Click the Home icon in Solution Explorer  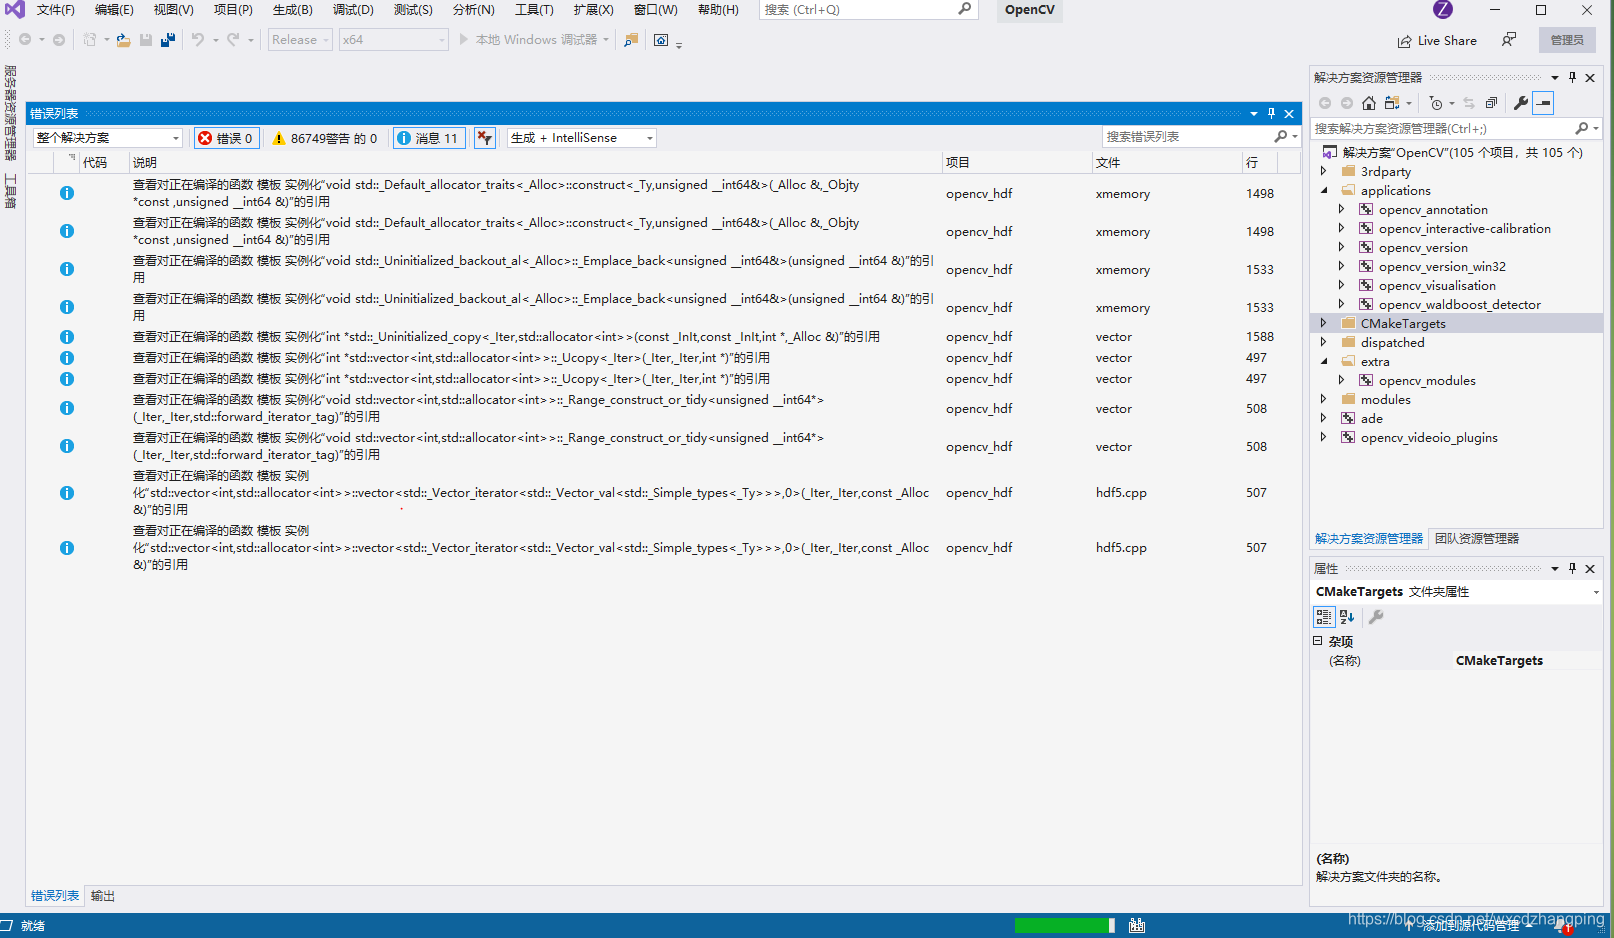(1369, 103)
